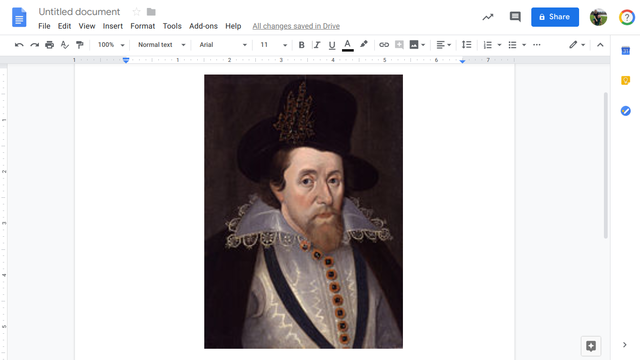
Task: Open the File menu
Action: pos(44,26)
